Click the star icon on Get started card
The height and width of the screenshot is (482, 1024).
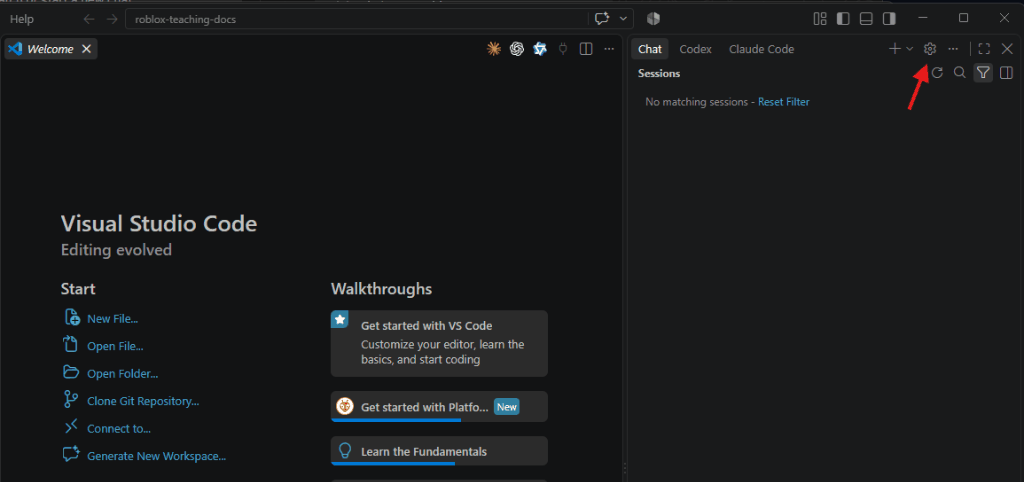[340, 319]
